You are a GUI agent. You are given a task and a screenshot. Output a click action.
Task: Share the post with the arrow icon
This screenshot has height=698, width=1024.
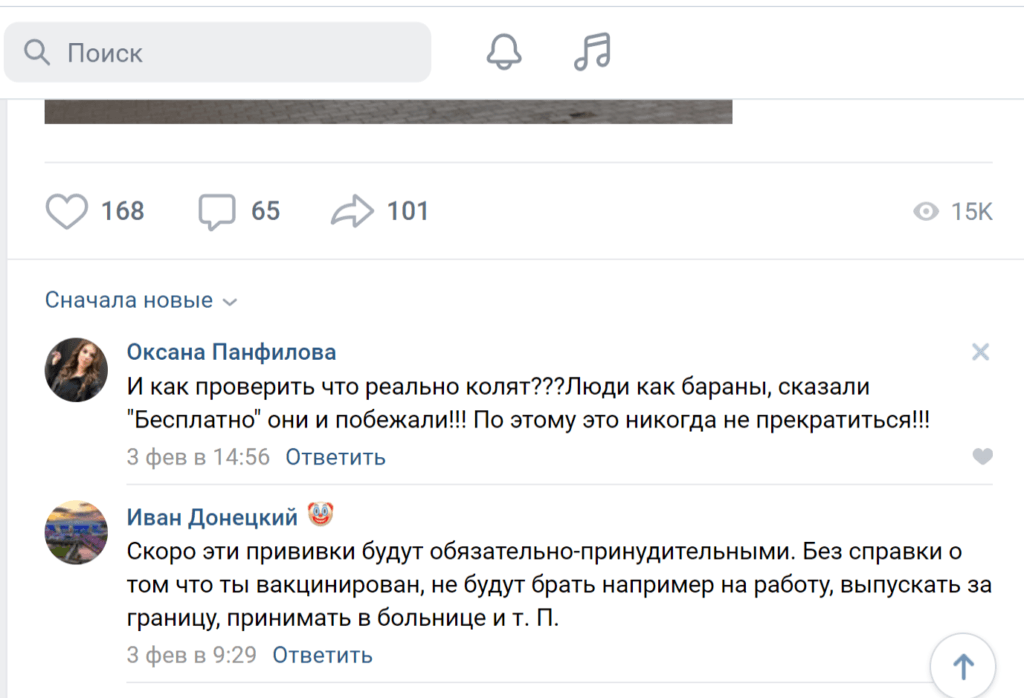click(355, 211)
